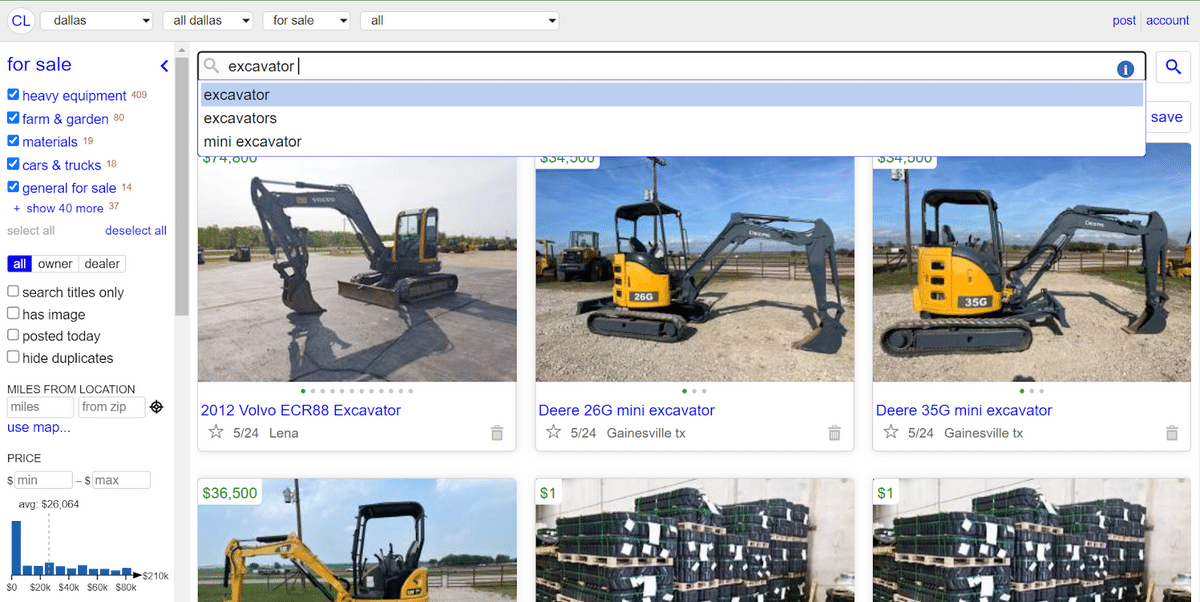Open the for sale section dropdown
Image resolution: width=1200 pixels, height=602 pixels.
[307, 20]
